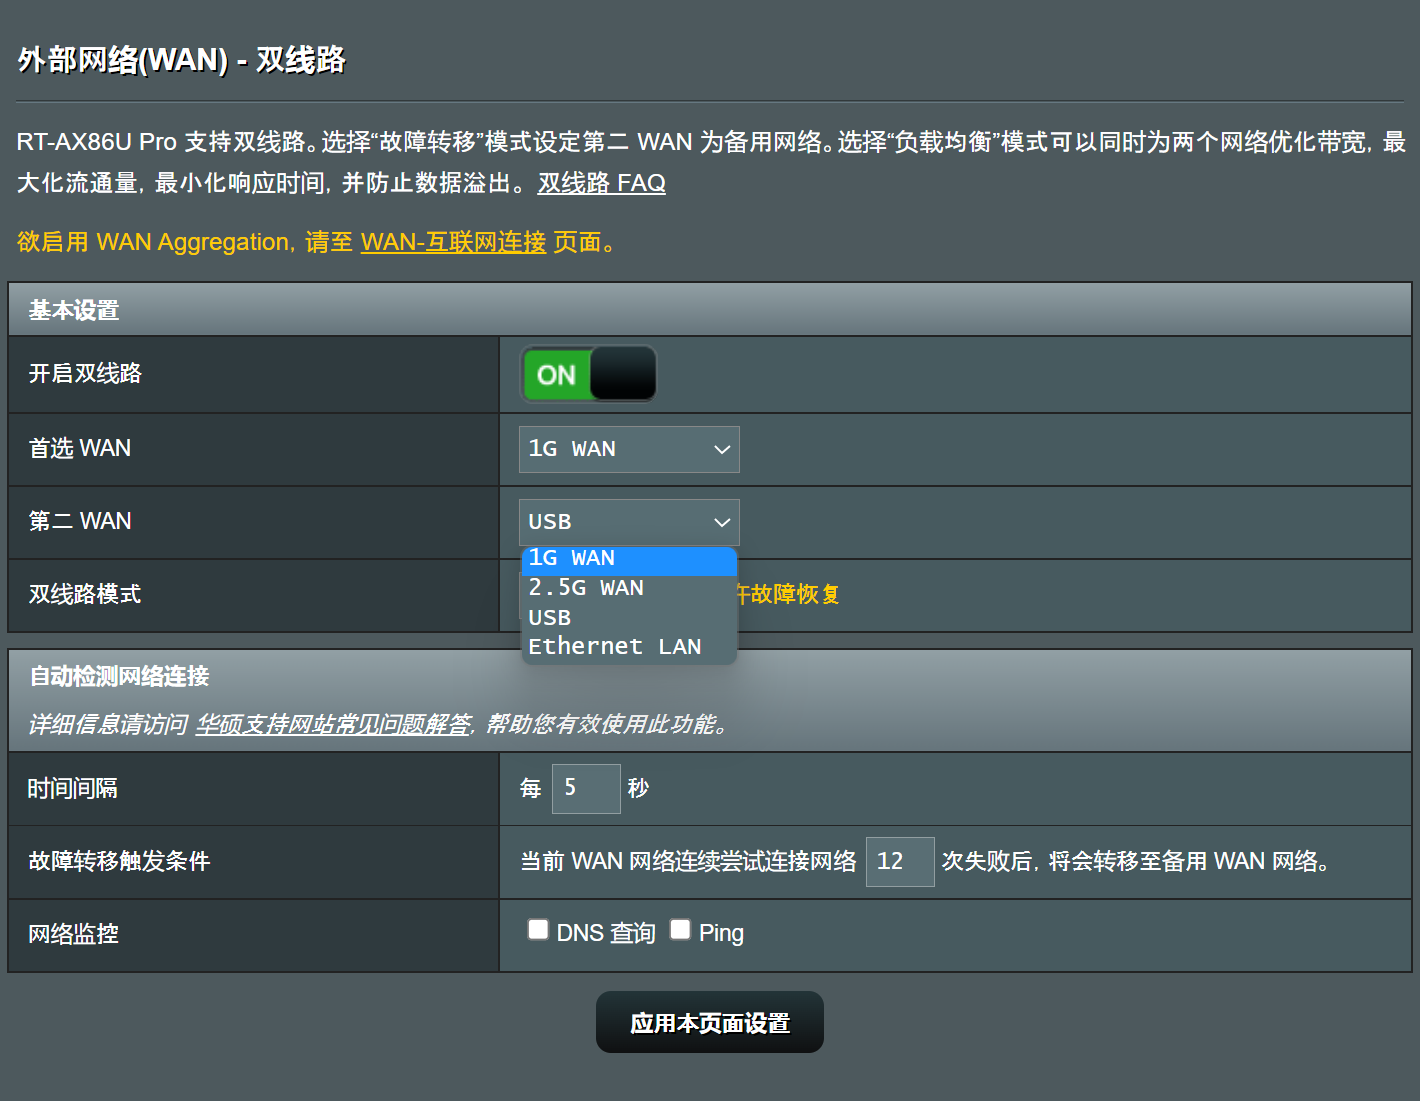Click the 基本设置 section header
This screenshot has width=1420, height=1101.
pos(74,311)
